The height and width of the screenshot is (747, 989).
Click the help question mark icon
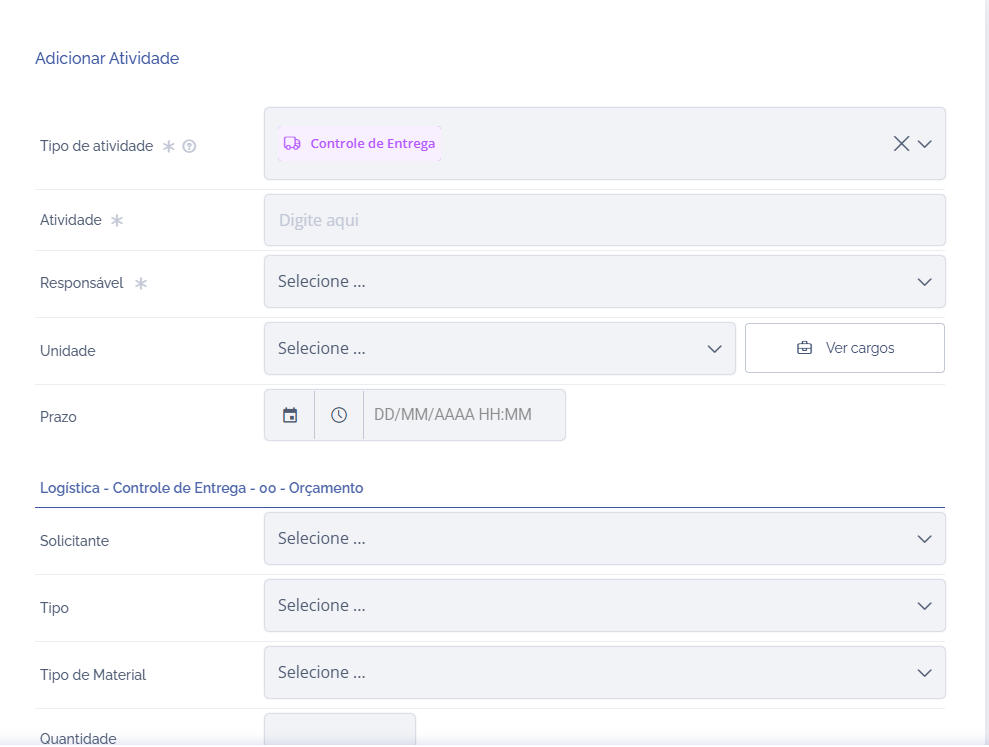tap(189, 146)
